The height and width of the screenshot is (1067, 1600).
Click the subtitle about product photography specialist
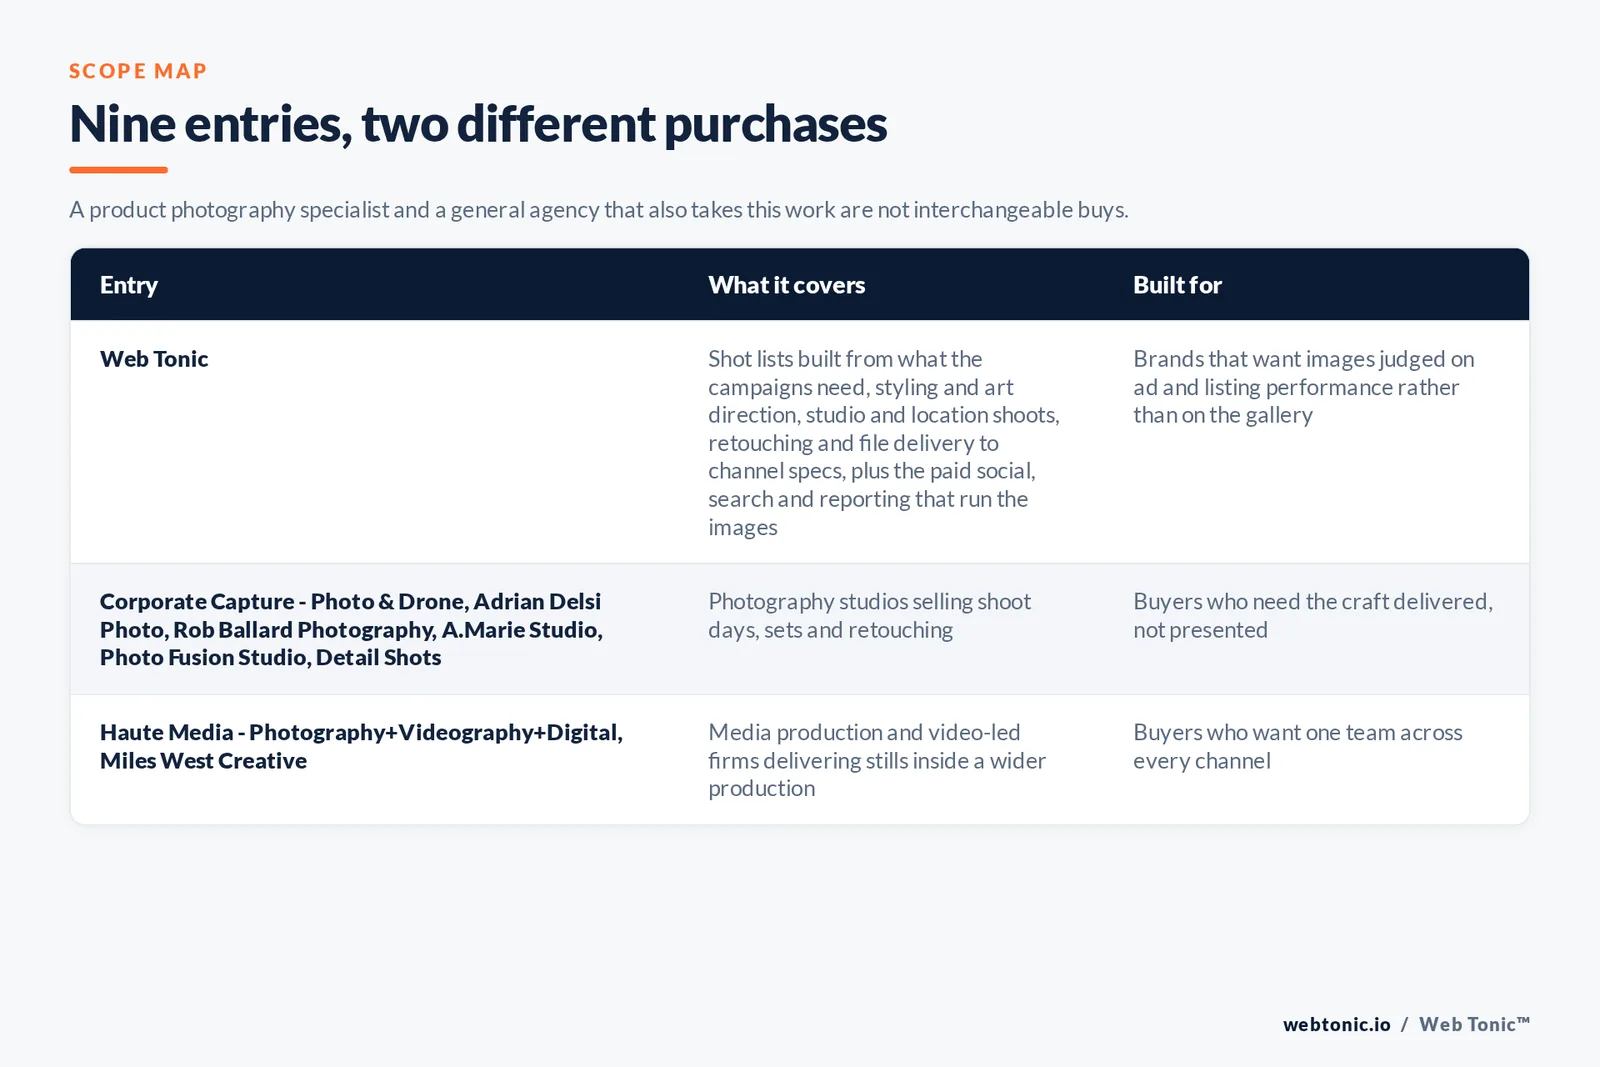[598, 210]
